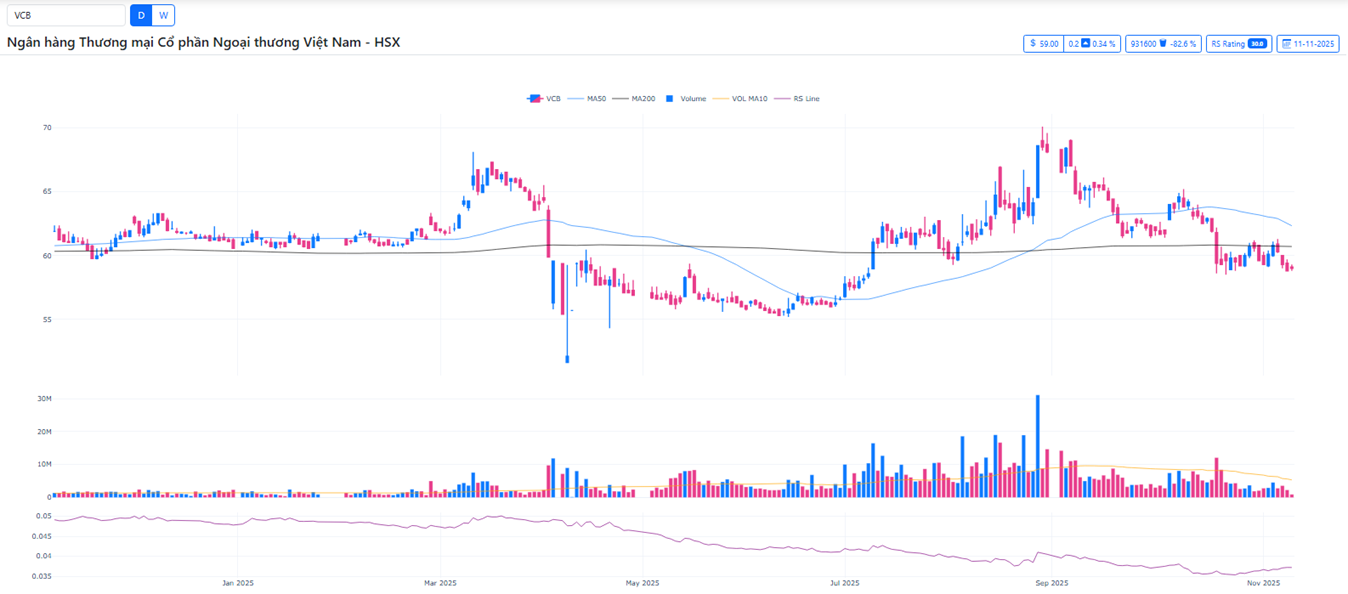Switch chart to Weekly timeframe (W)
This screenshot has height=594, width=1348.
[163, 16]
